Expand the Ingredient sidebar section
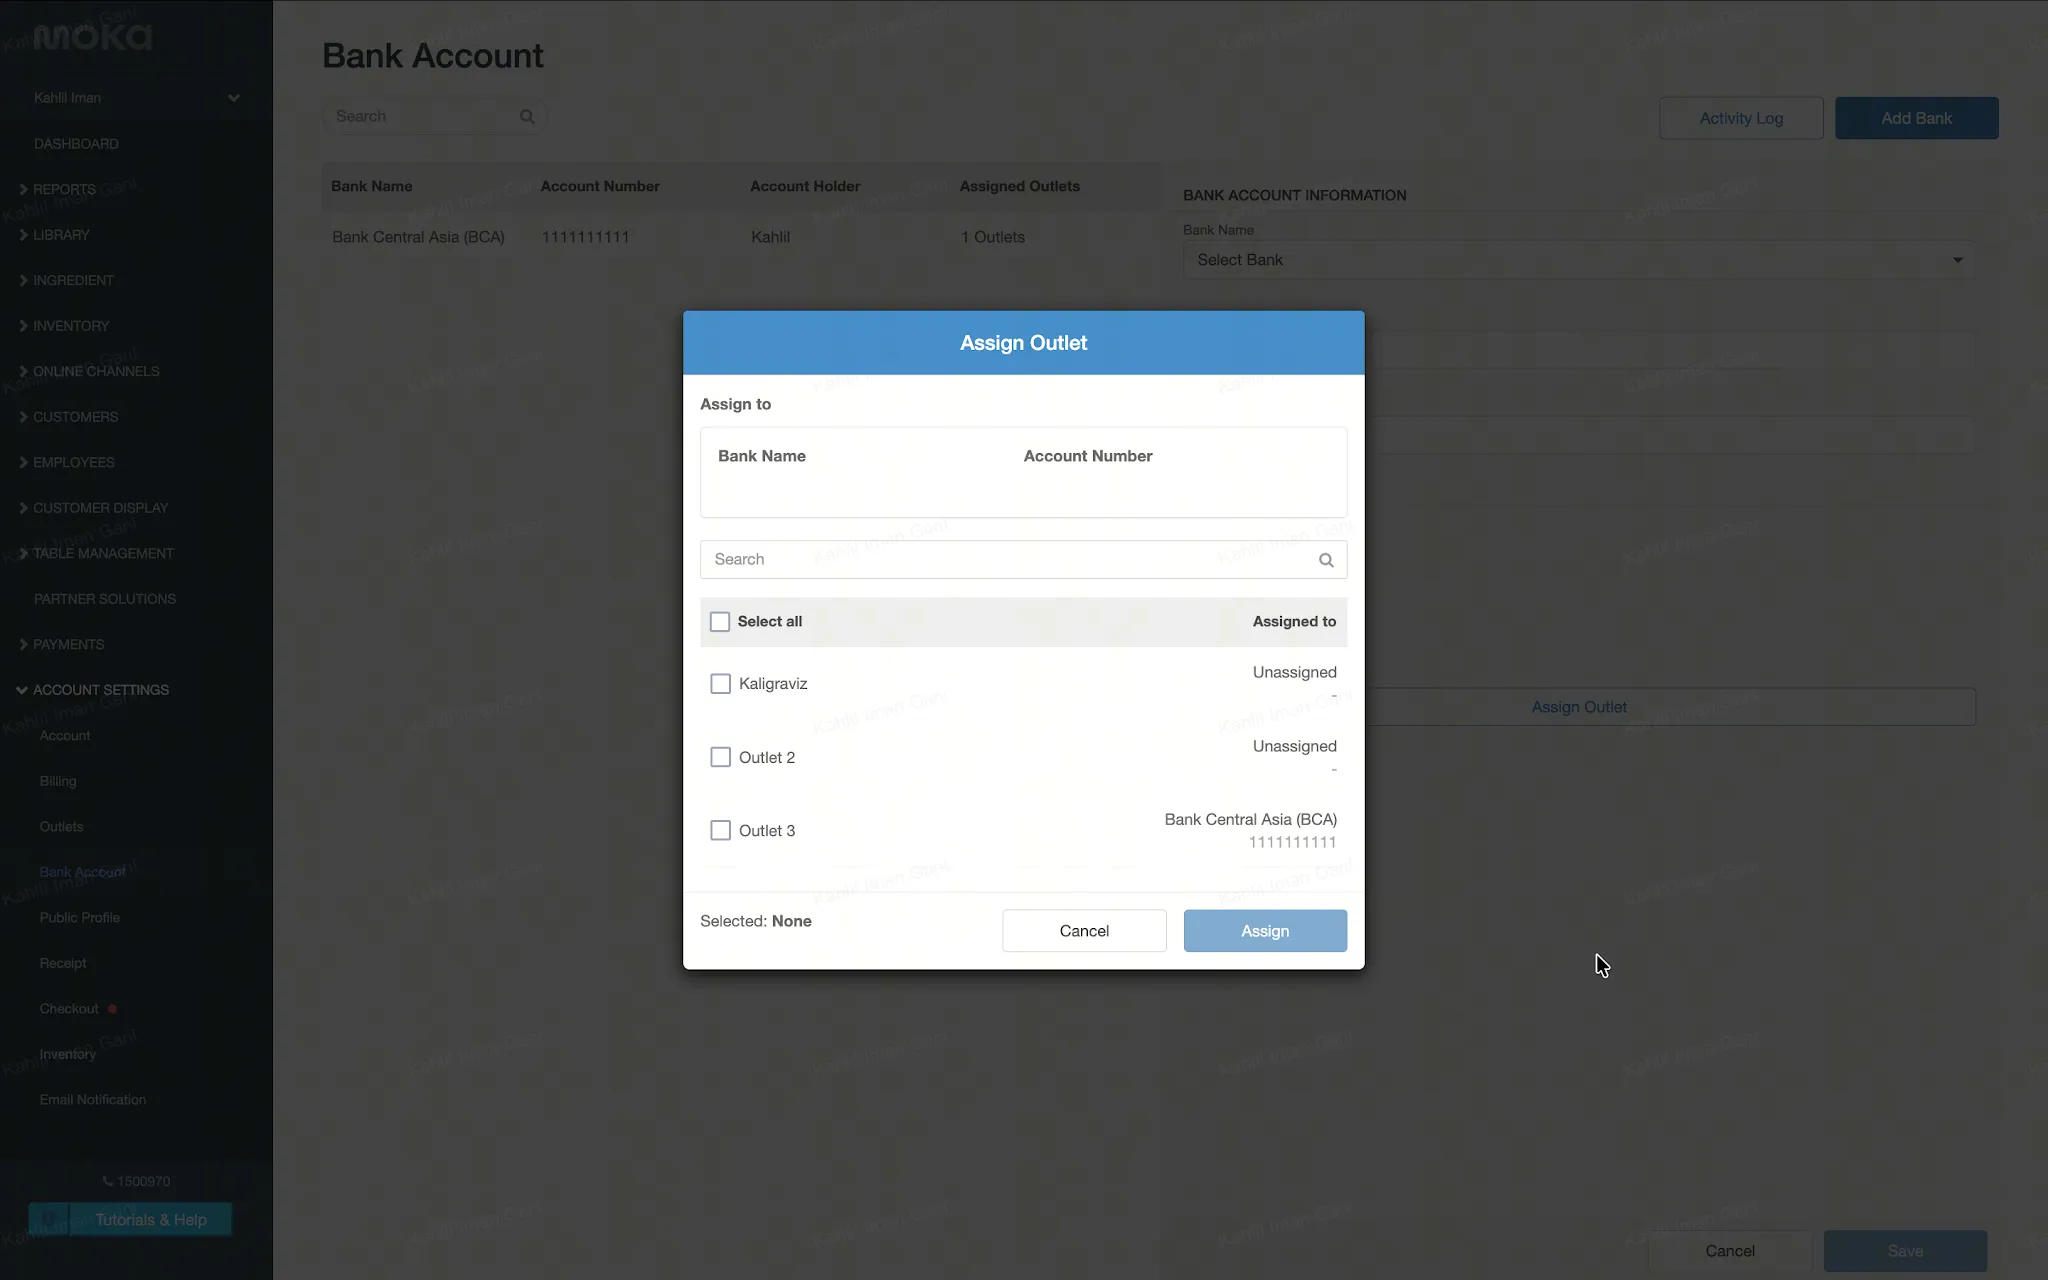The height and width of the screenshot is (1280, 2048). [73, 280]
